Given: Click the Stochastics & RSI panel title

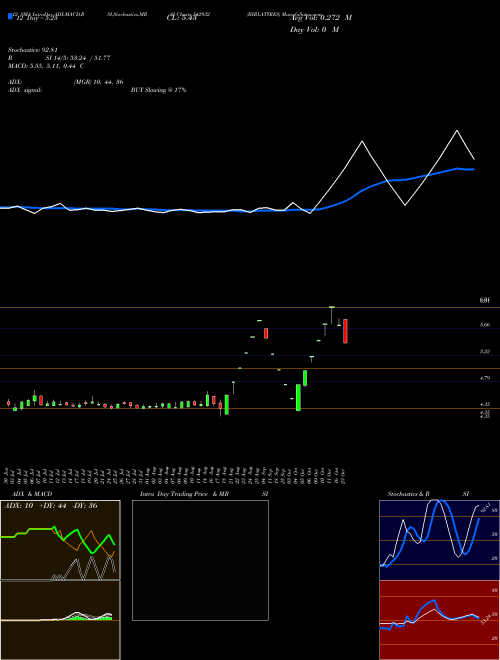Looking at the screenshot, I should coord(428,494).
